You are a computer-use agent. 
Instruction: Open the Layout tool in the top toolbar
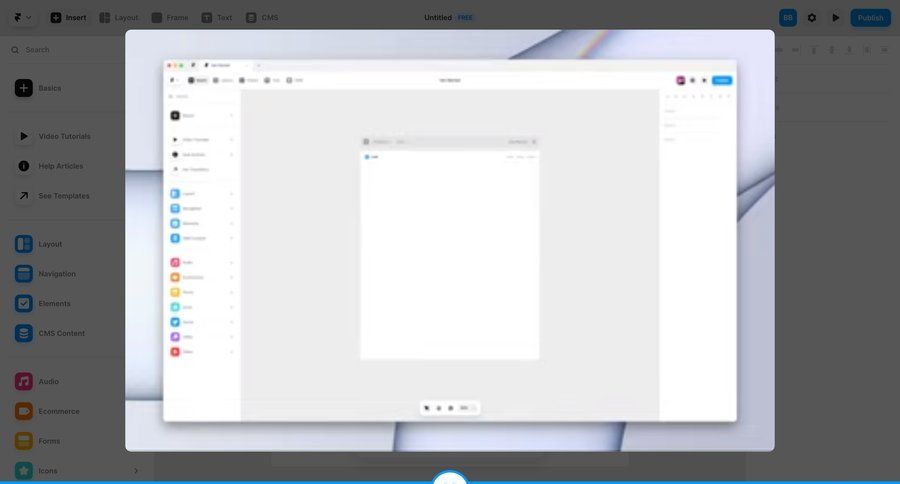pos(119,18)
